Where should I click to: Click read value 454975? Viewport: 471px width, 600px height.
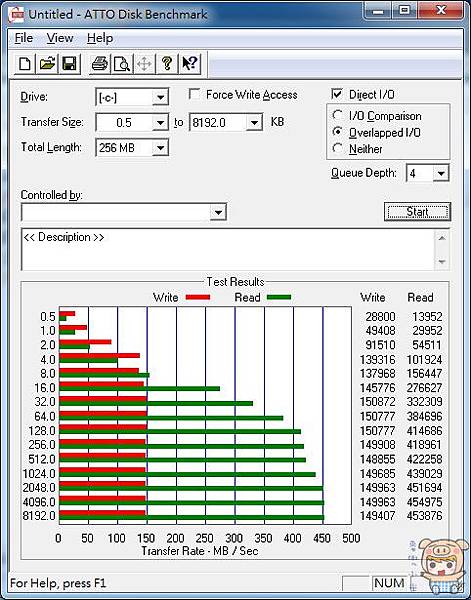[x=425, y=502]
